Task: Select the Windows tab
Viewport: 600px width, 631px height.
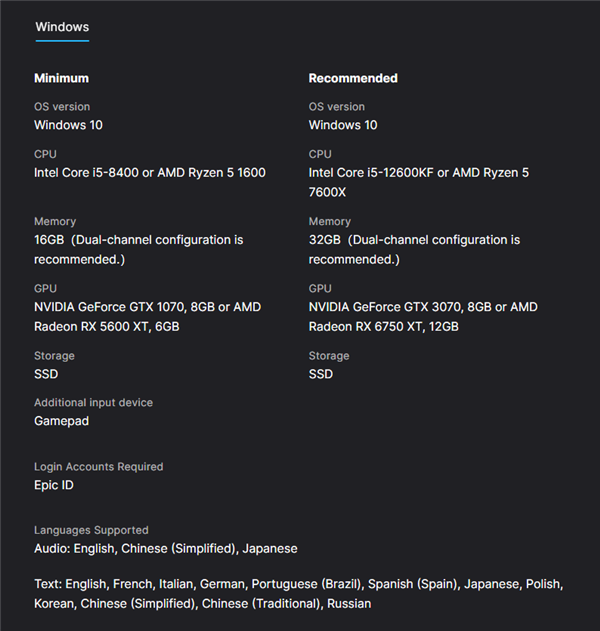Action: point(62,27)
